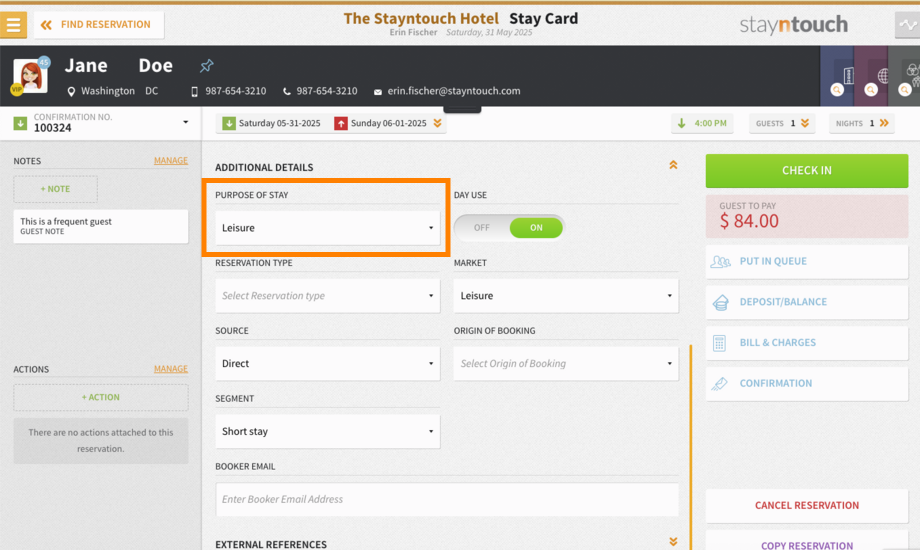
Task: Put the reservation in queue
Action: [x=807, y=261]
